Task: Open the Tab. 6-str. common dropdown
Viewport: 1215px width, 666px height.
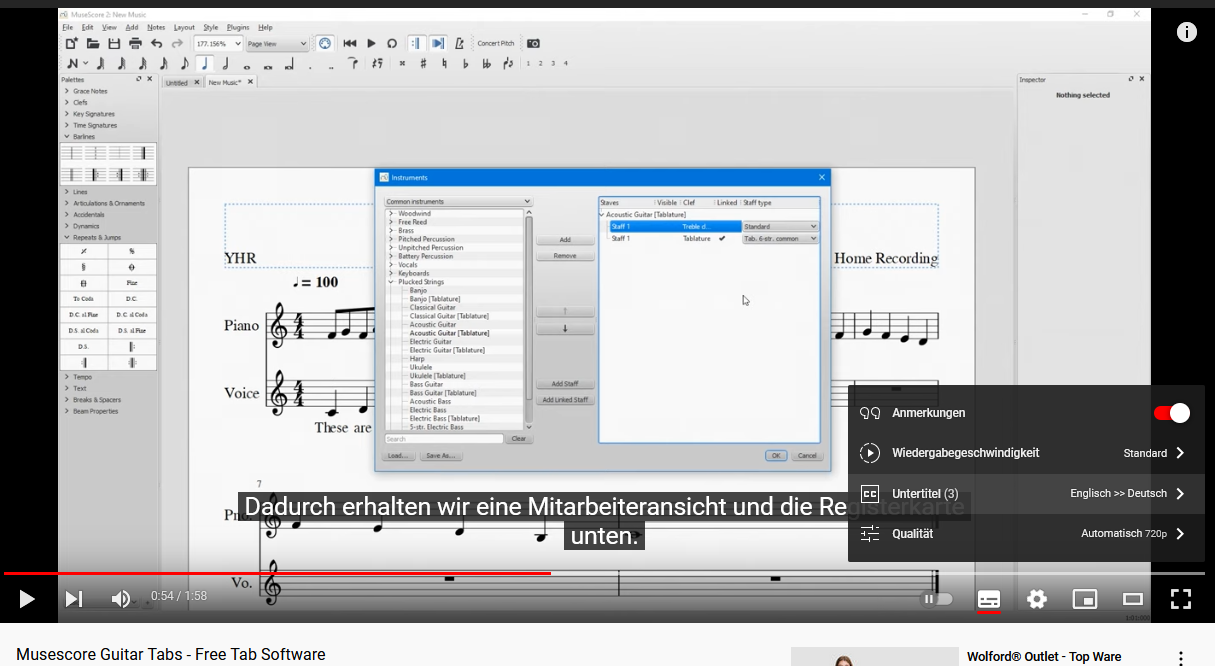Action: [x=780, y=238]
